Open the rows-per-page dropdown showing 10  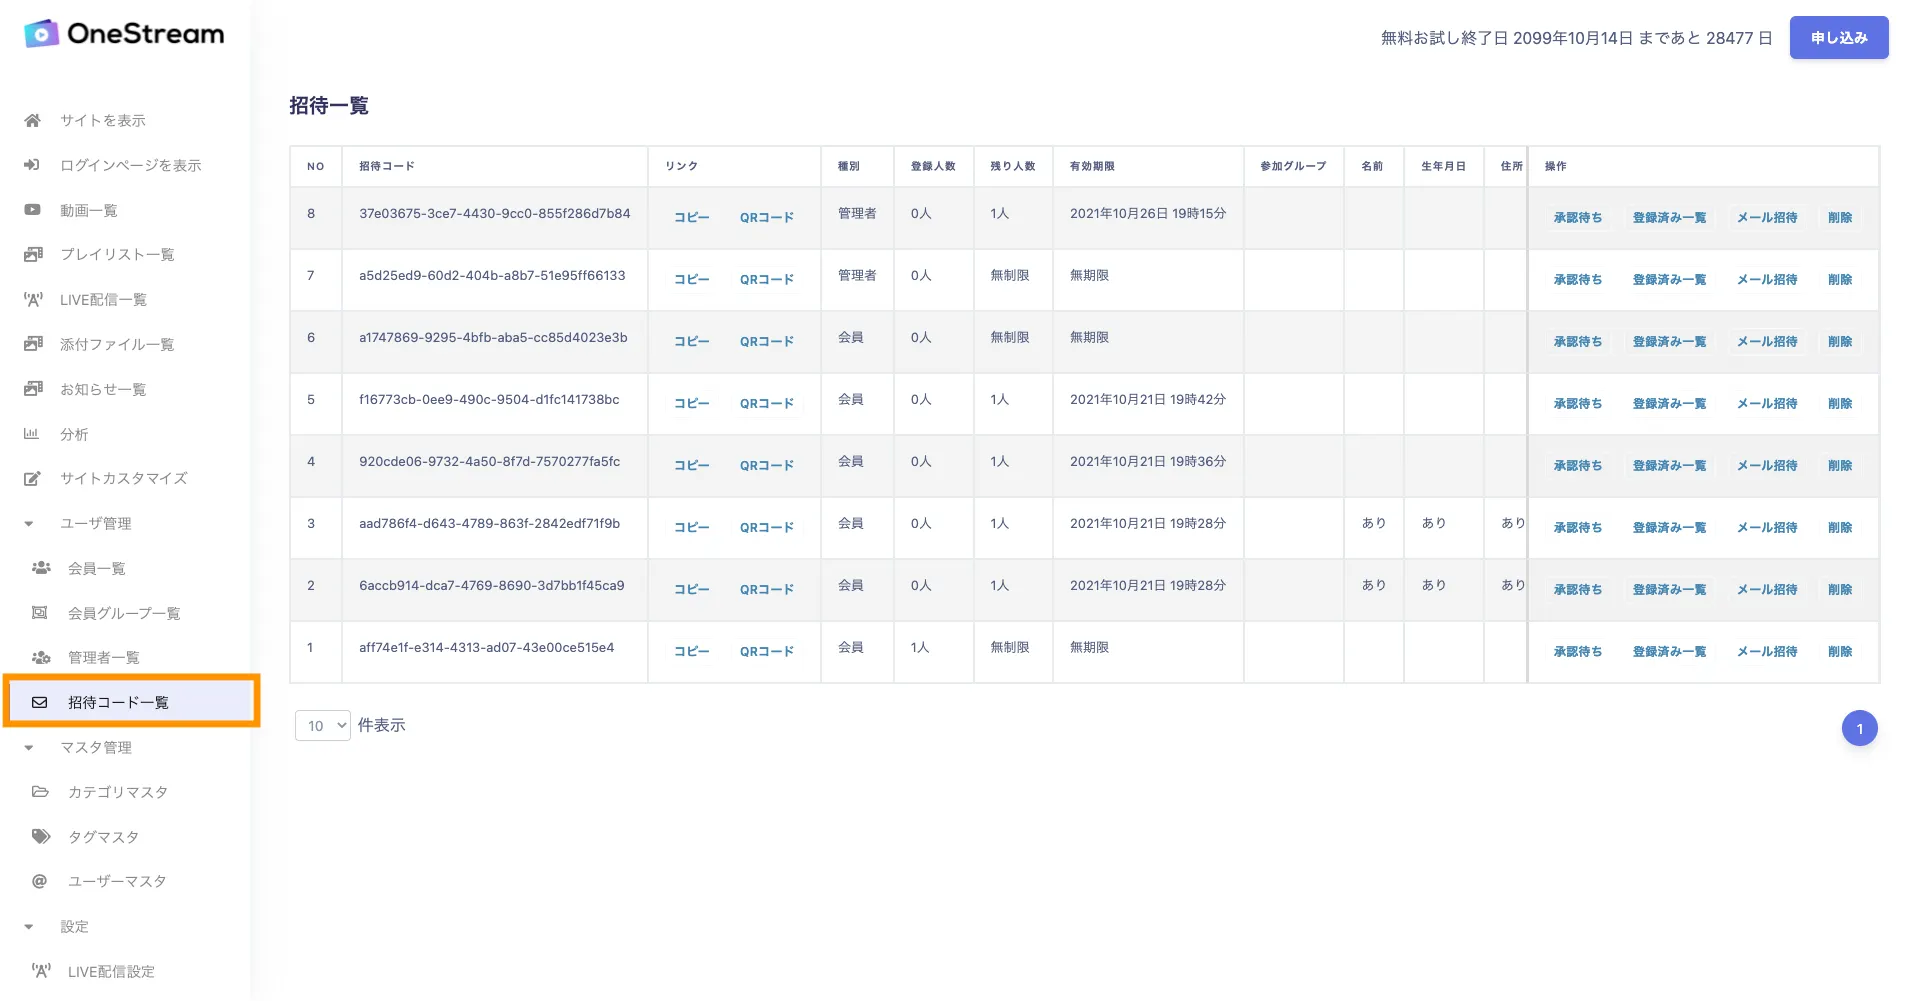click(323, 726)
